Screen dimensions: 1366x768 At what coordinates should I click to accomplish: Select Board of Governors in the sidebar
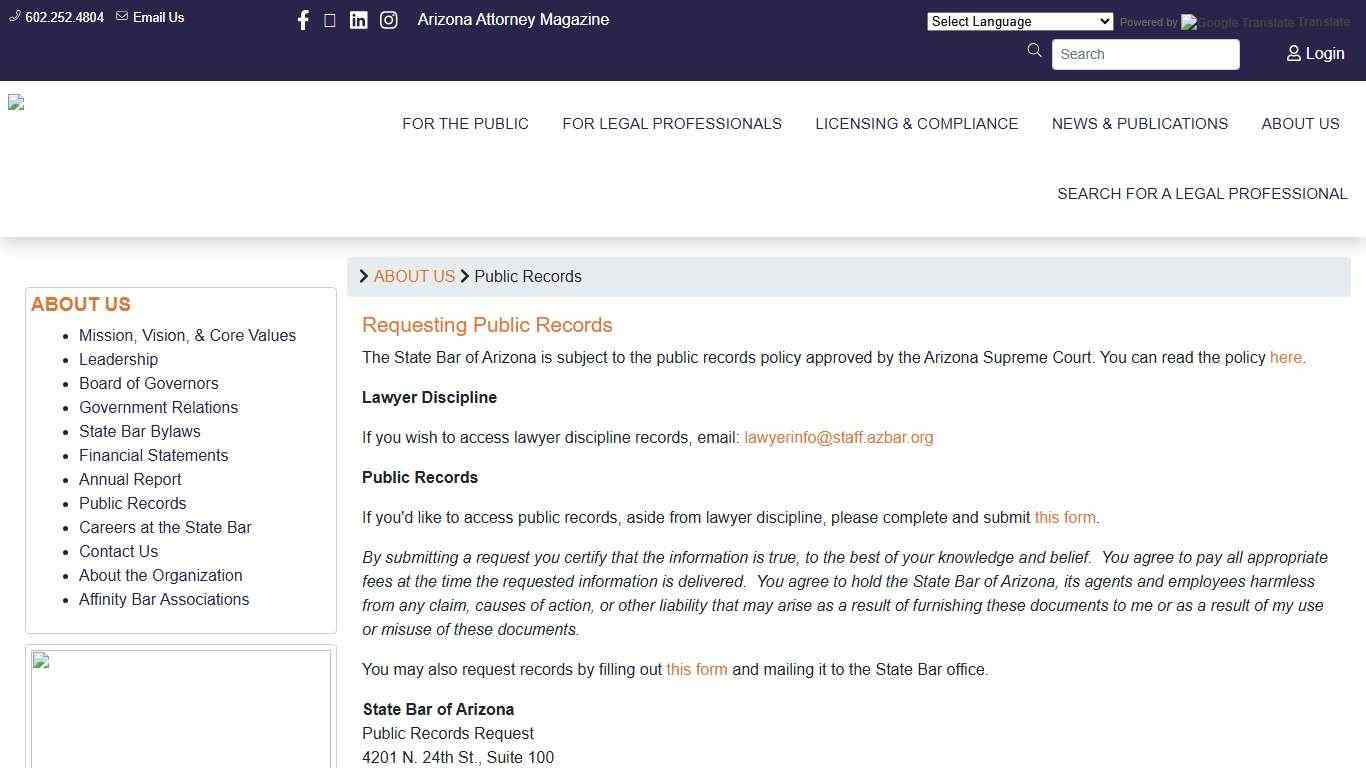[x=148, y=383]
